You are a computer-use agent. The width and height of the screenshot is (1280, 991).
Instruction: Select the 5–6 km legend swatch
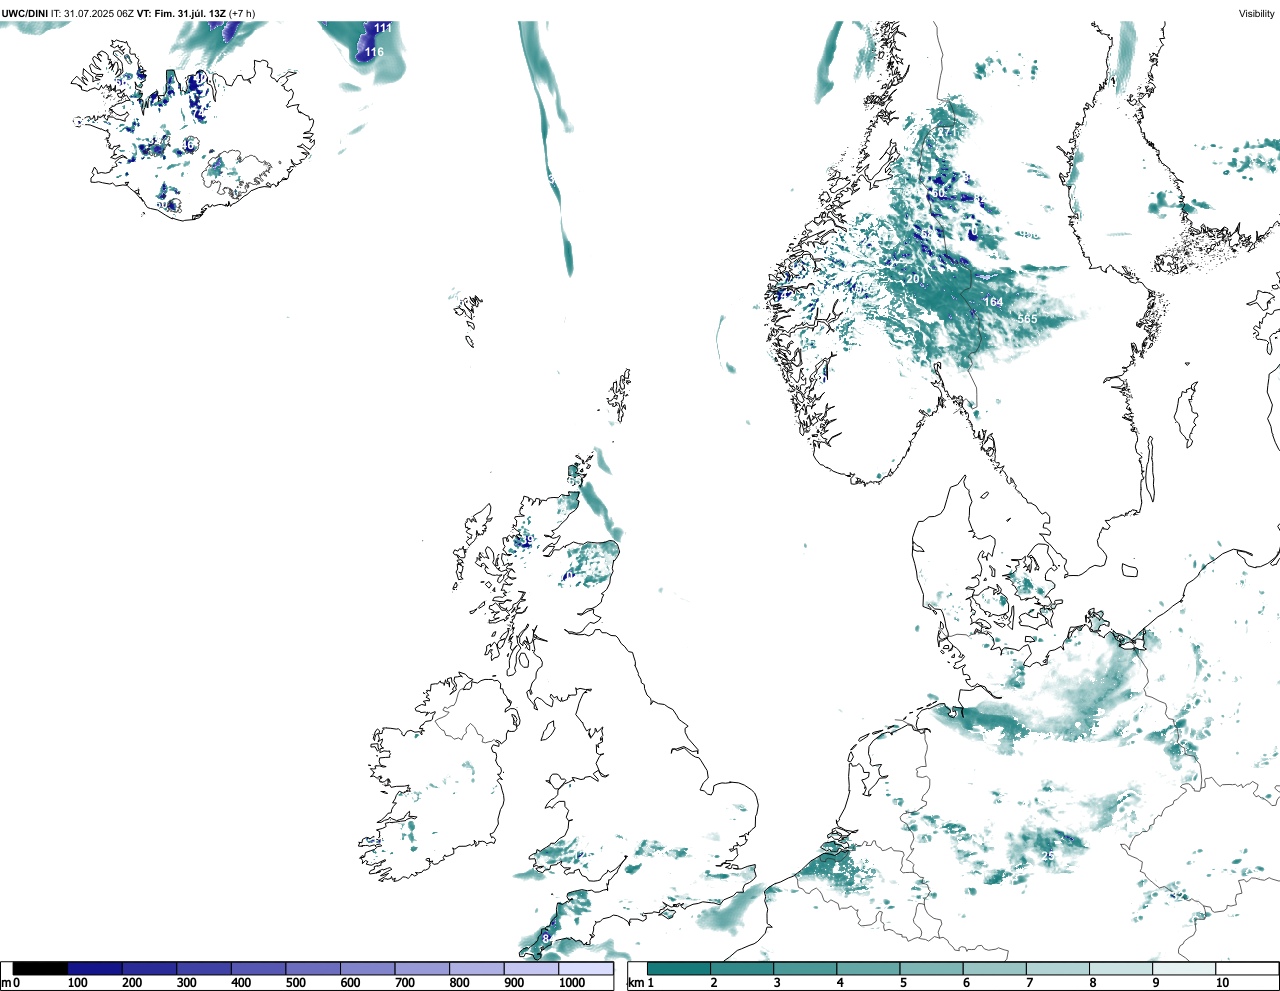click(931, 969)
